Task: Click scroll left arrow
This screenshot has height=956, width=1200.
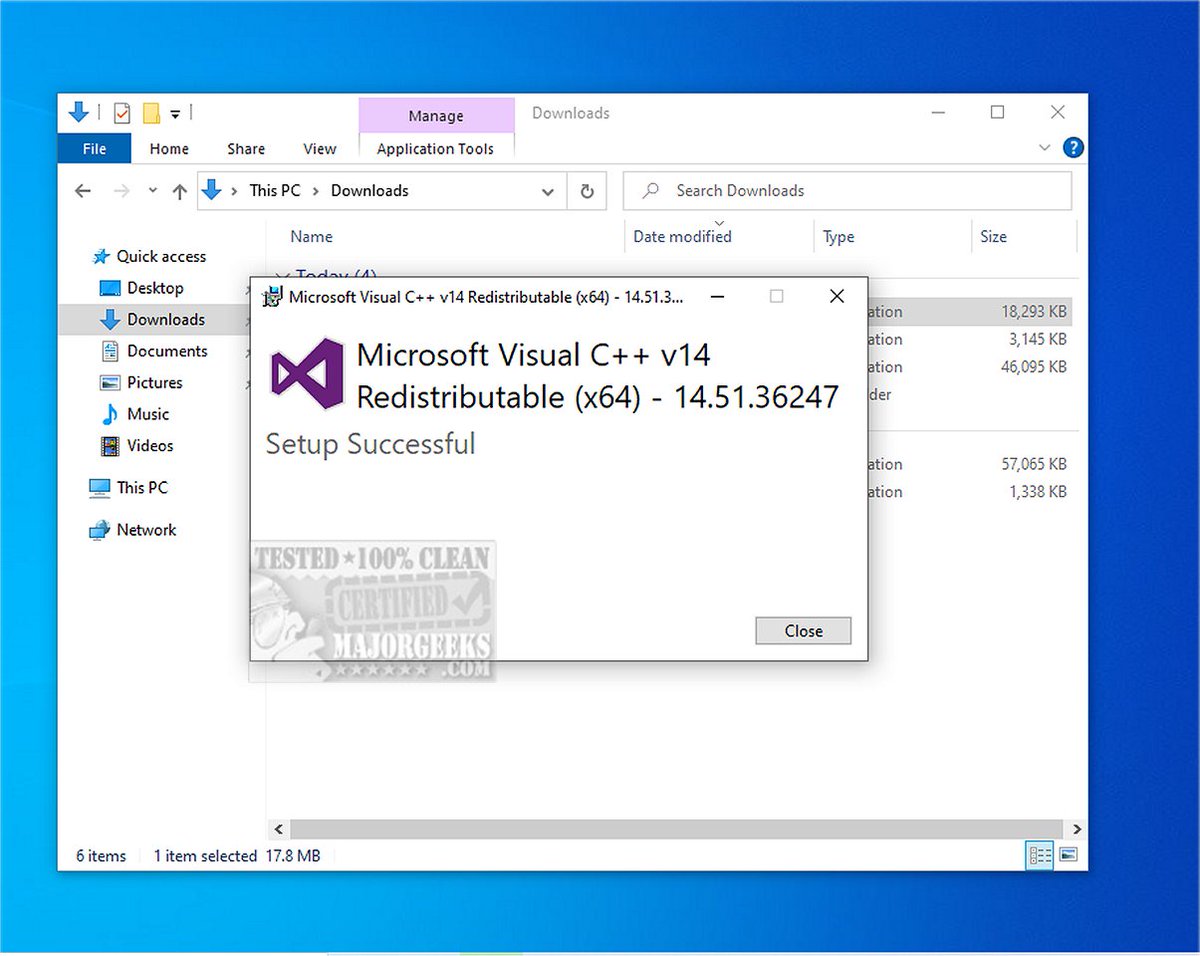Action: click(x=279, y=829)
